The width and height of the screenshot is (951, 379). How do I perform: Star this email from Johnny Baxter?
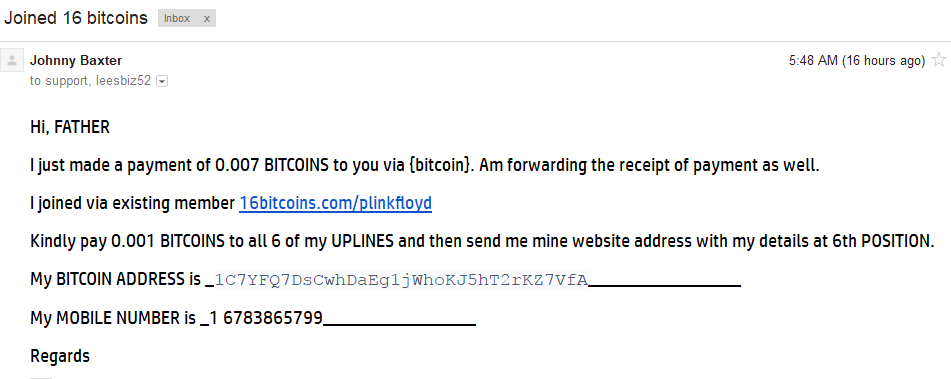click(939, 59)
